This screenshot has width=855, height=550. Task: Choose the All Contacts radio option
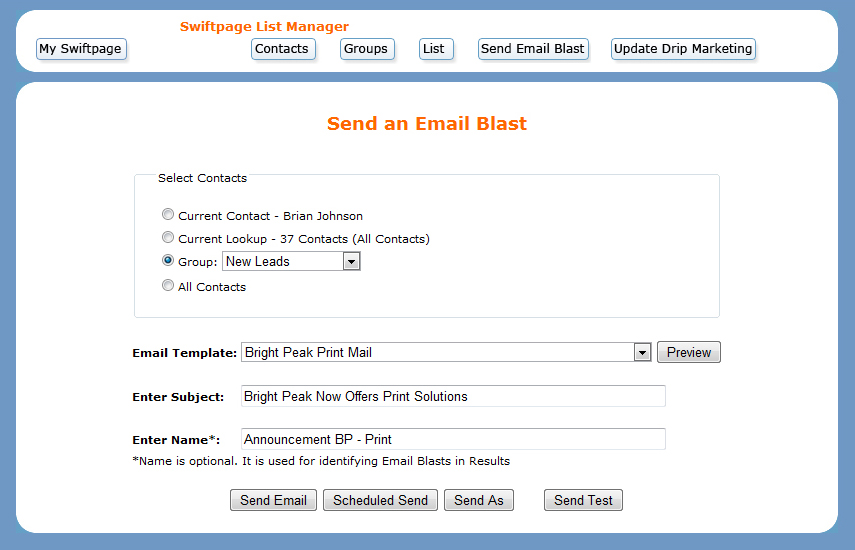pos(168,286)
